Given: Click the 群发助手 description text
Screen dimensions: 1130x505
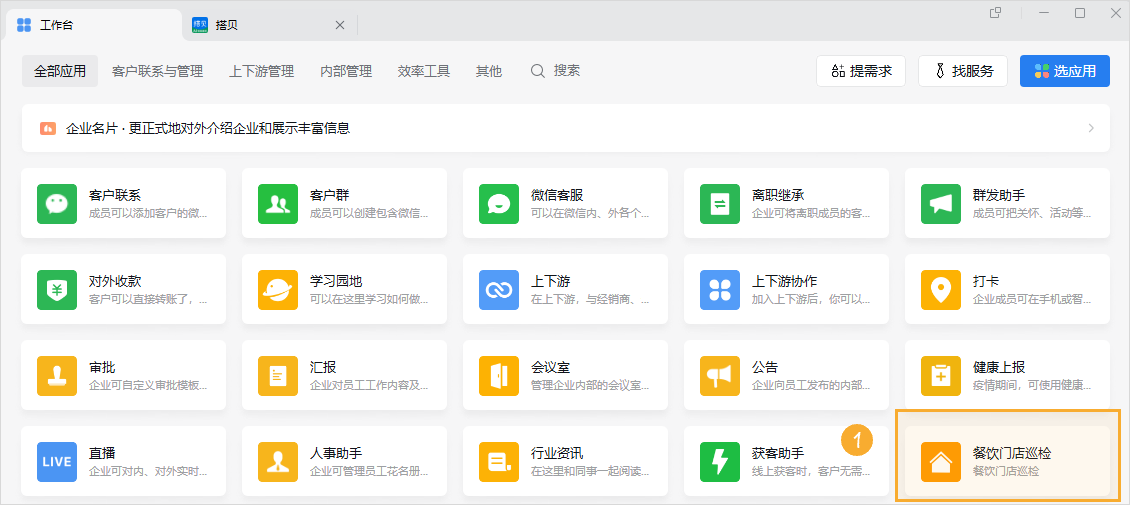Looking at the screenshot, I should pyautogui.click(x=1032, y=213).
